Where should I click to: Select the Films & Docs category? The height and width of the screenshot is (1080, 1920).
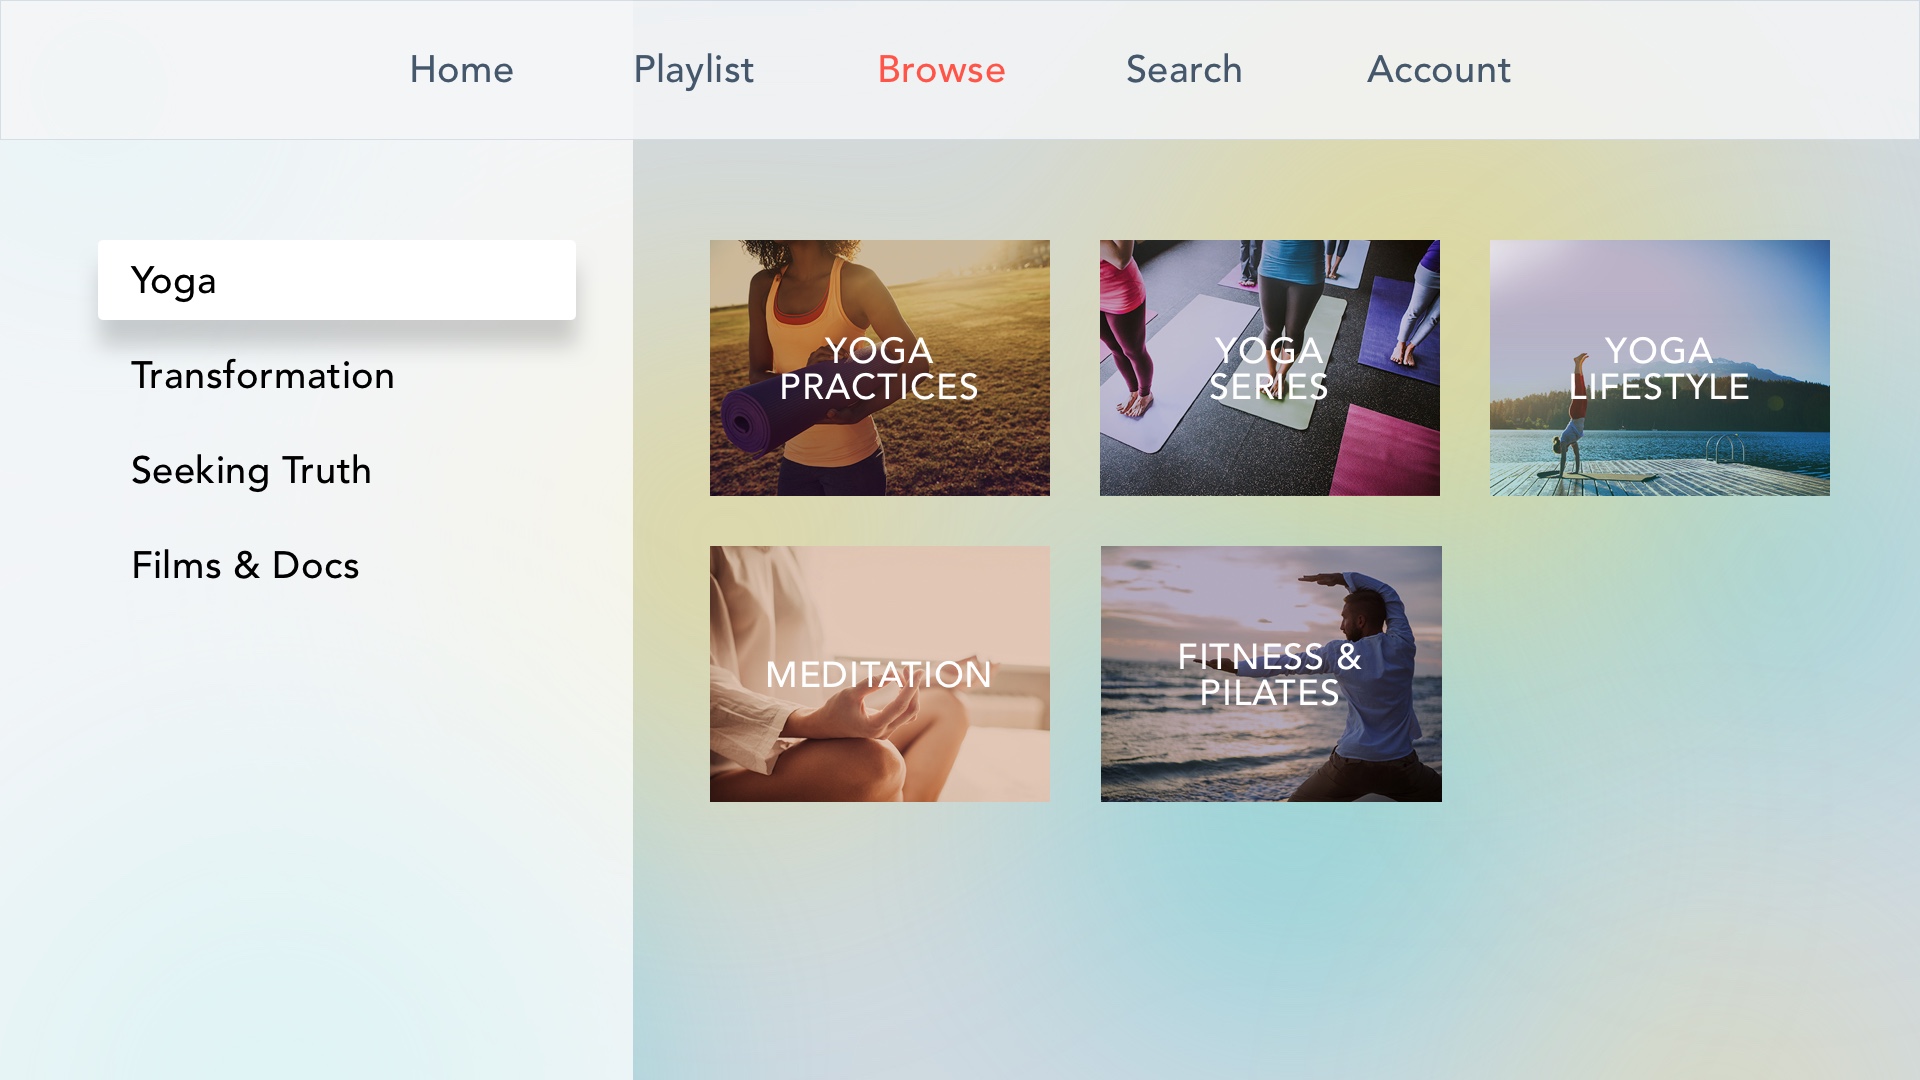[x=245, y=565]
